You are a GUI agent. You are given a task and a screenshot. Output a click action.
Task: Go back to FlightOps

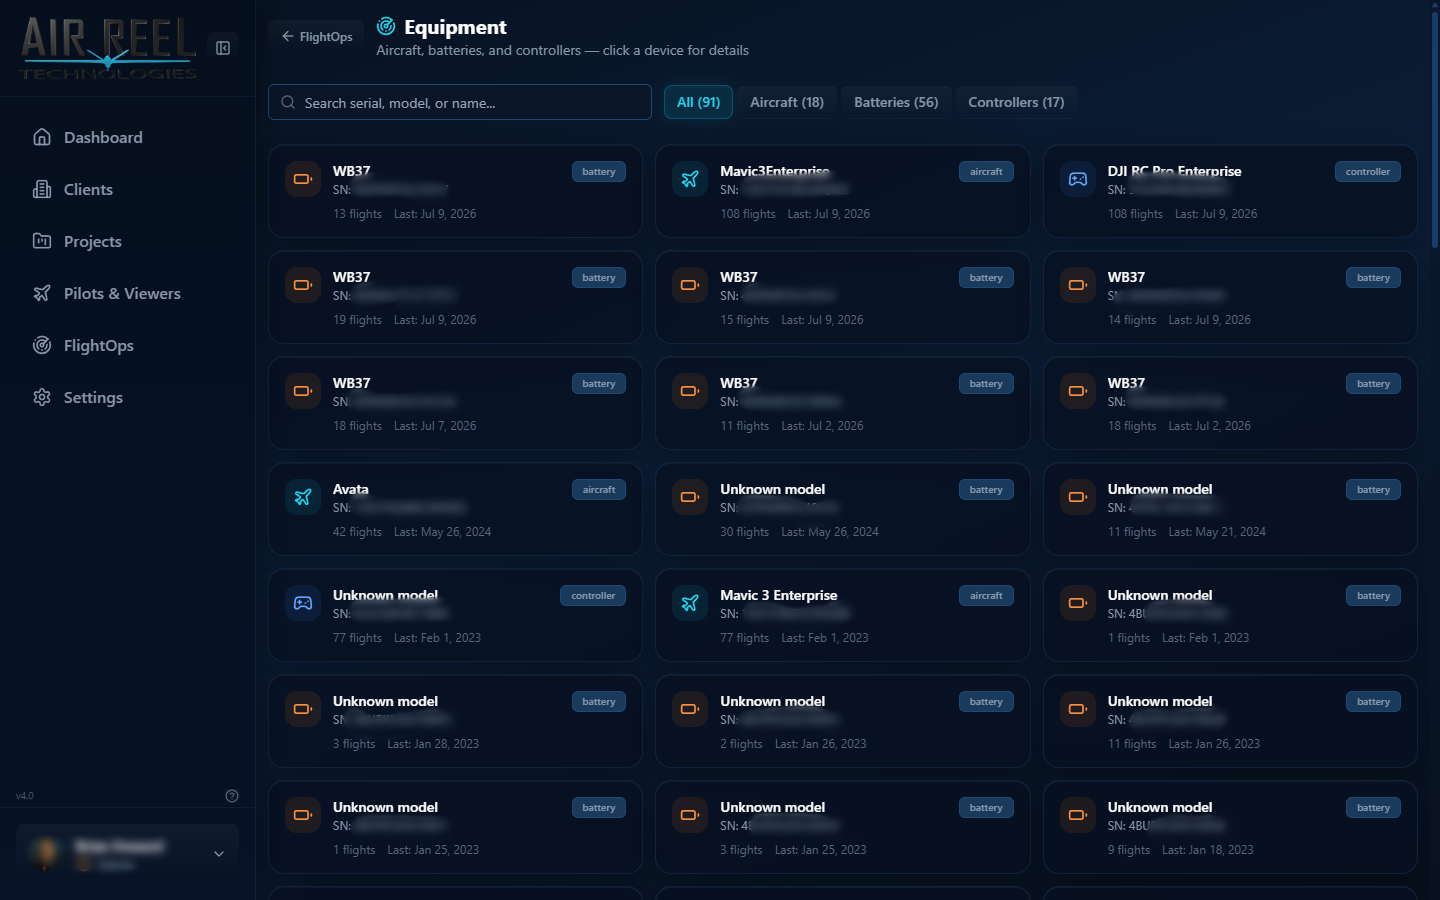(x=316, y=37)
